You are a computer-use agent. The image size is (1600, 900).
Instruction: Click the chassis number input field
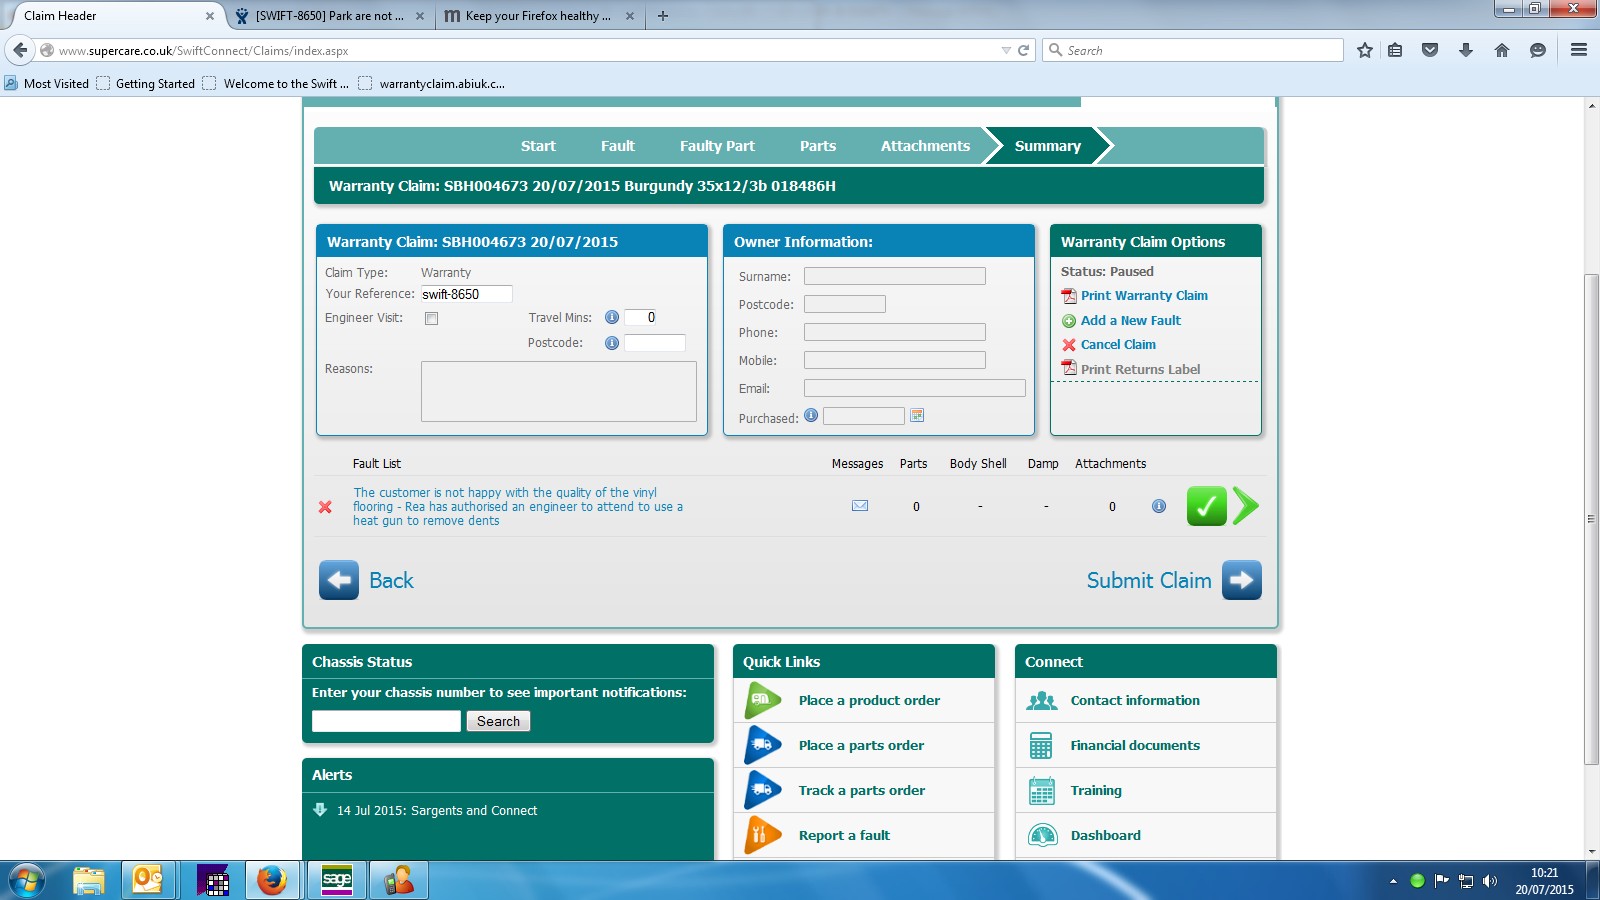(x=386, y=721)
